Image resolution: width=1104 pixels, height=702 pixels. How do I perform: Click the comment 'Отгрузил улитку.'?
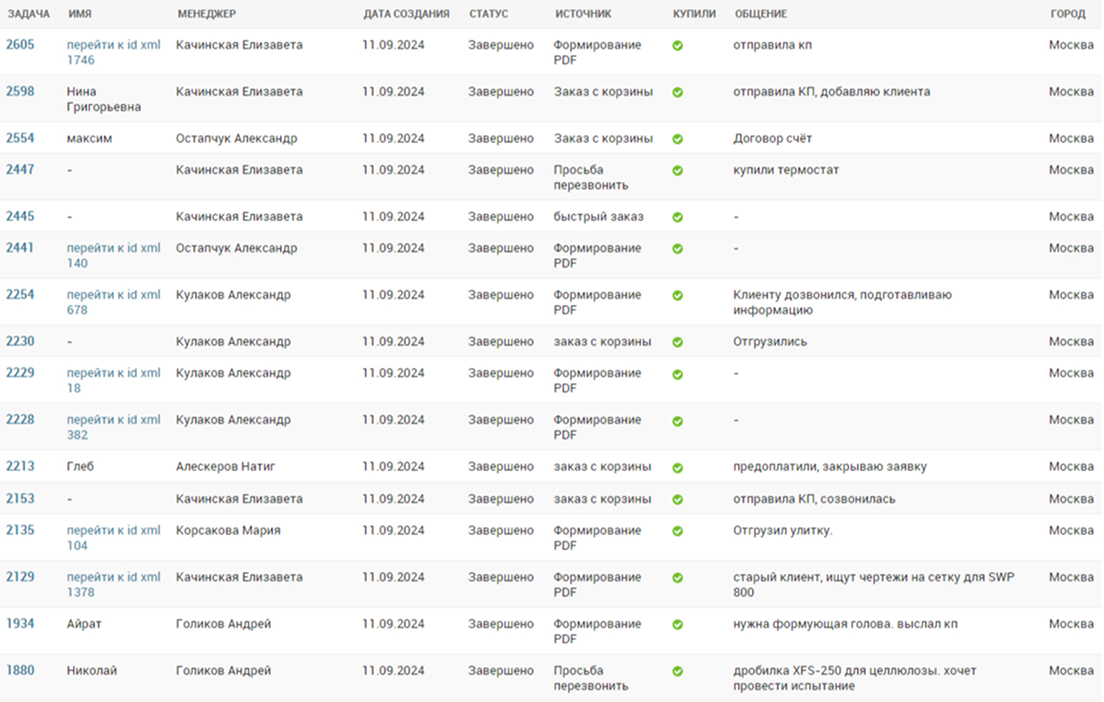click(782, 531)
